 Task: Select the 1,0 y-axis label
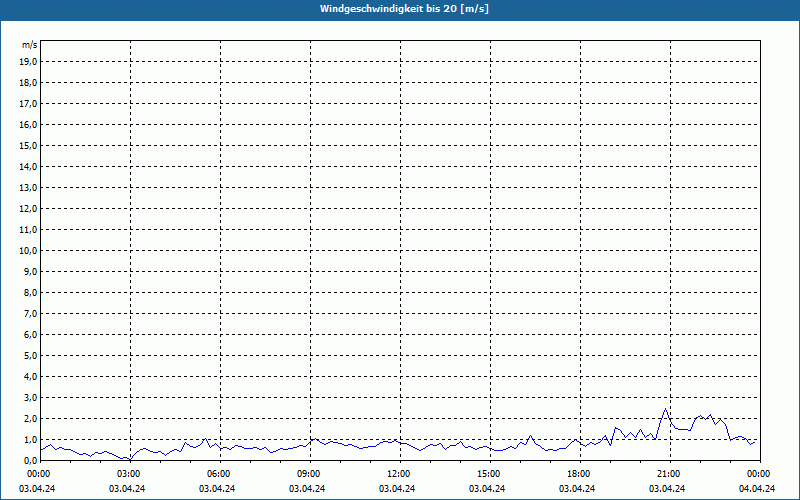(x=32, y=439)
